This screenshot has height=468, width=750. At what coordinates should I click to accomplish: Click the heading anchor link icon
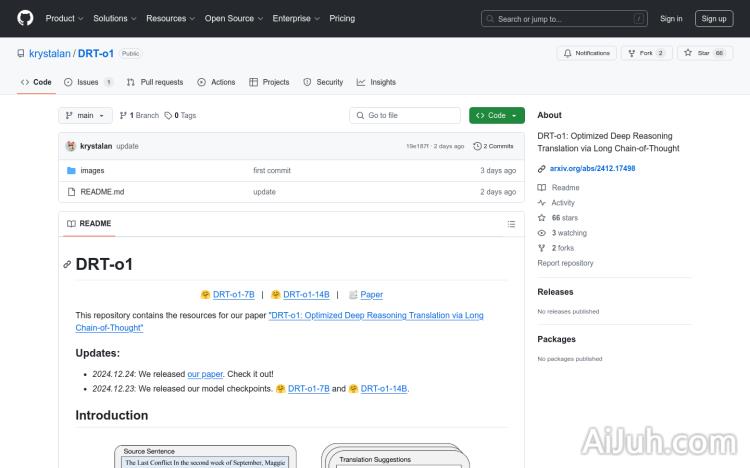click(x=67, y=265)
